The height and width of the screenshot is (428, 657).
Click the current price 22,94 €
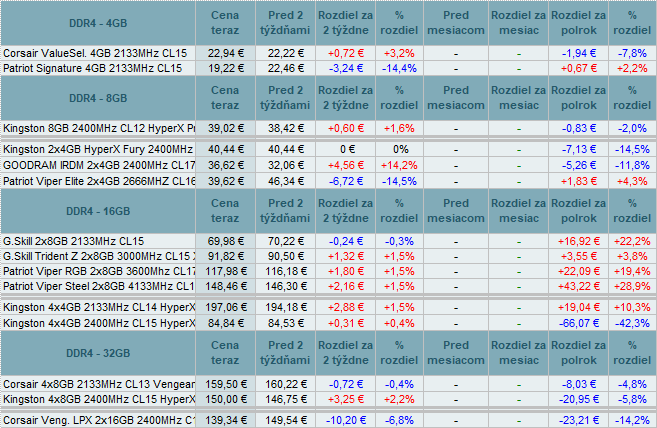(x=226, y=53)
